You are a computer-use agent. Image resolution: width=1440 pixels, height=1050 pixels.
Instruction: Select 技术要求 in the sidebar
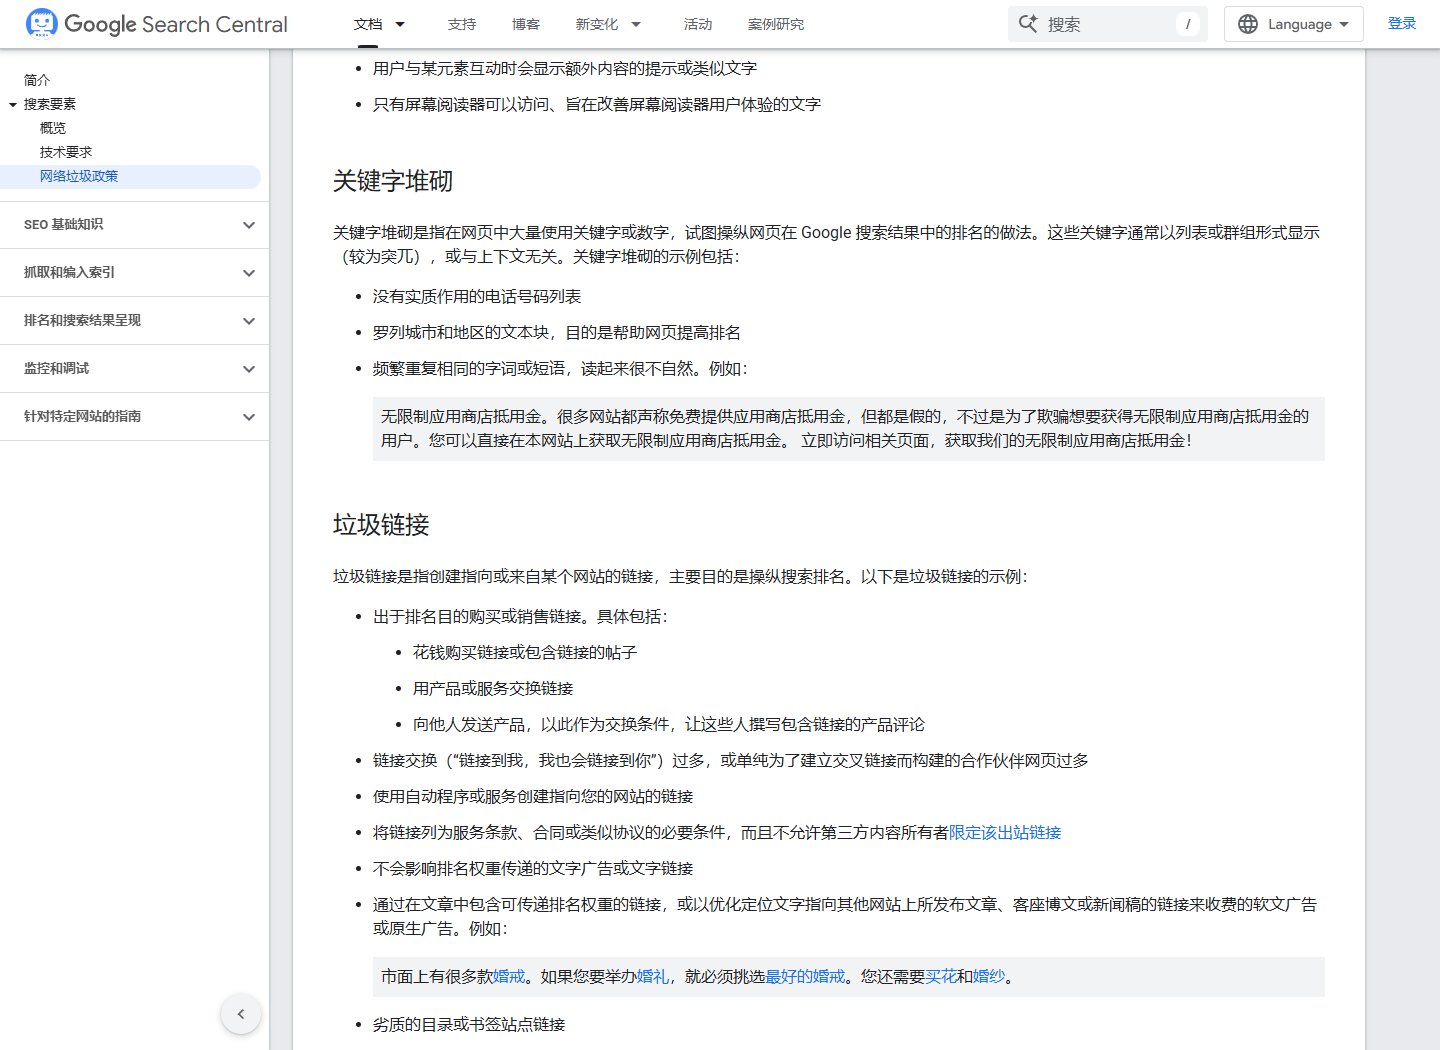66,152
